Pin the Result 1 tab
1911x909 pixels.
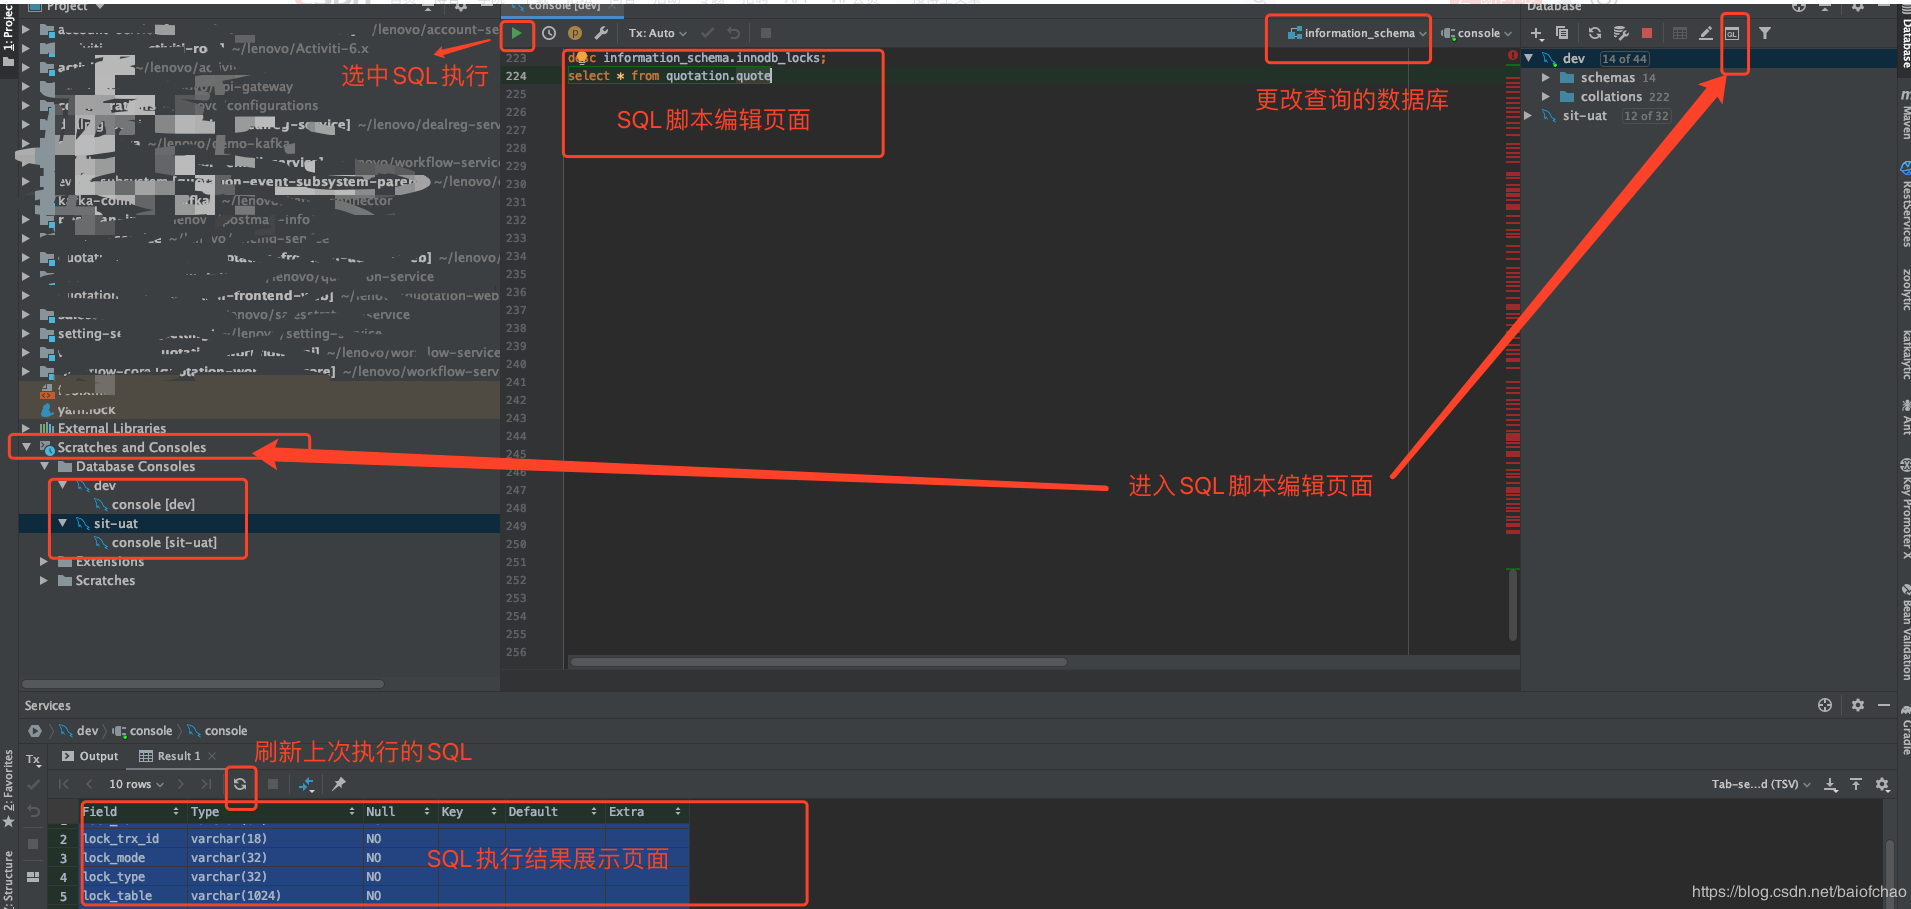339,784
